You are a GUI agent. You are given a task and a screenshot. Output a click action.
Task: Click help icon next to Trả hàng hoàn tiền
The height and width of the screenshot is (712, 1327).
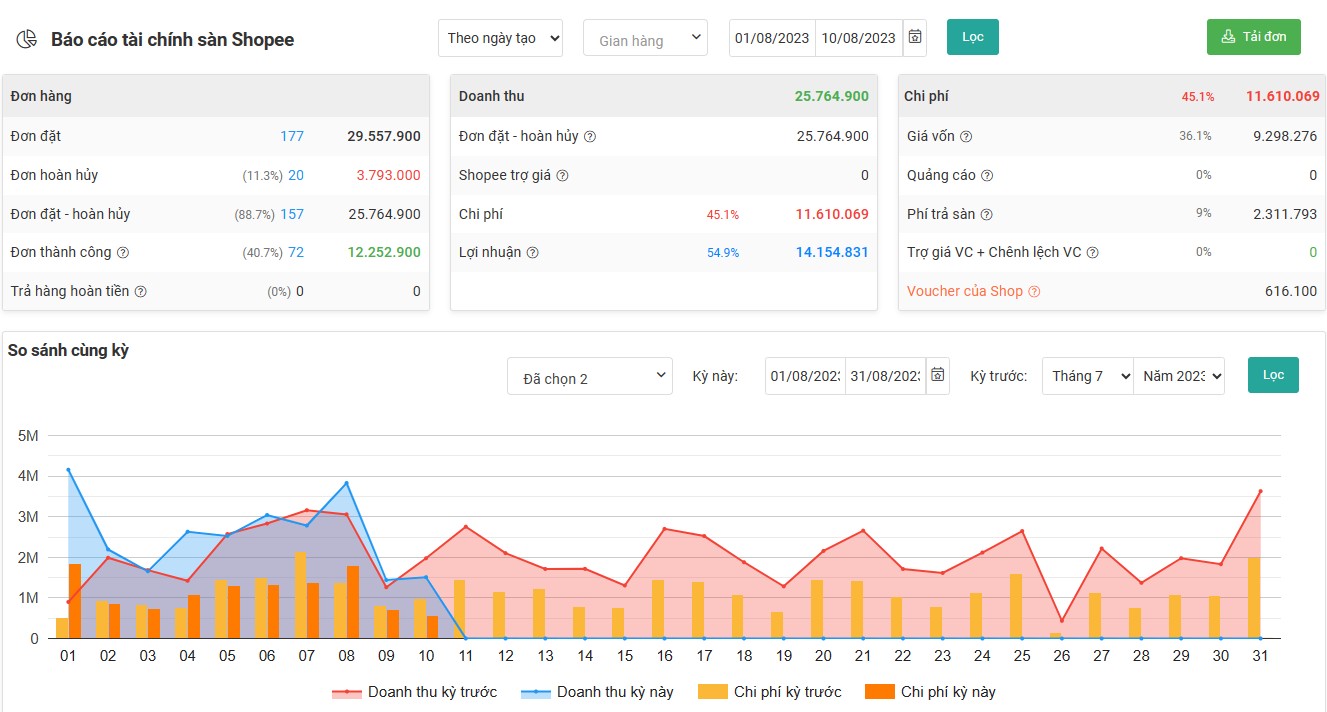click(x=141, y=292)
